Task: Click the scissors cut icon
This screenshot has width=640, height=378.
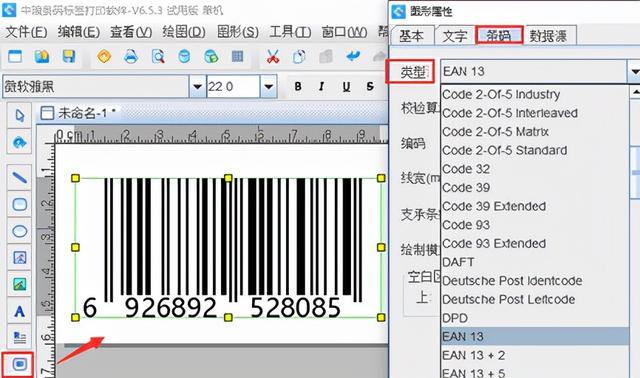Action: (x=273, y=56)
